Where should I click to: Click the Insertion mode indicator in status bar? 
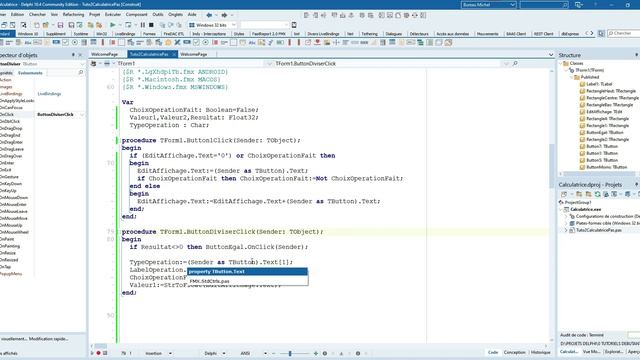(x=153, y=353)
